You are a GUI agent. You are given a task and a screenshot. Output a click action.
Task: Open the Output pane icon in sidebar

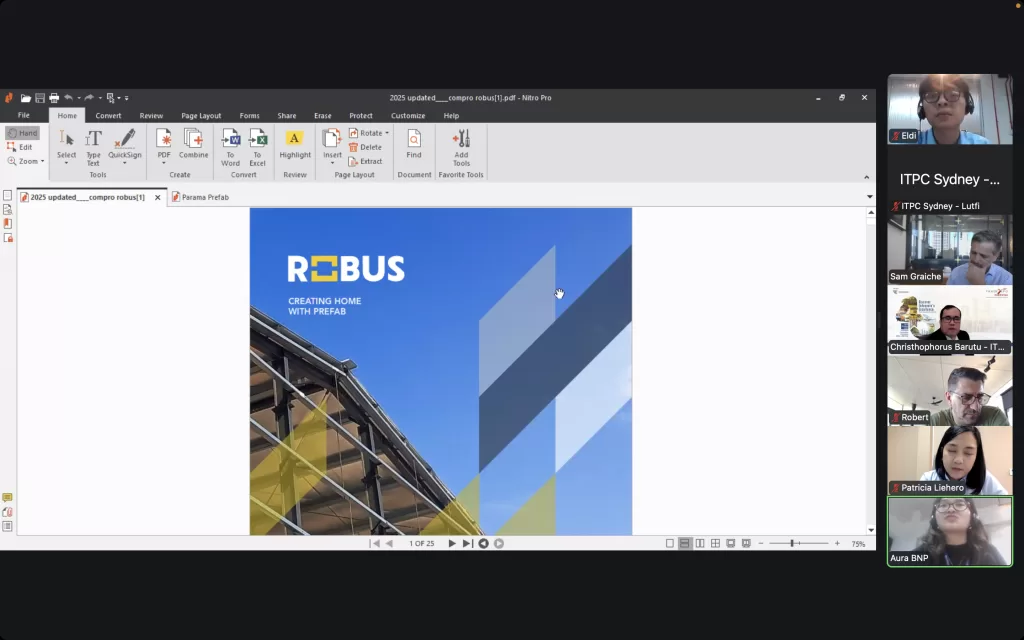coord(7,526)
